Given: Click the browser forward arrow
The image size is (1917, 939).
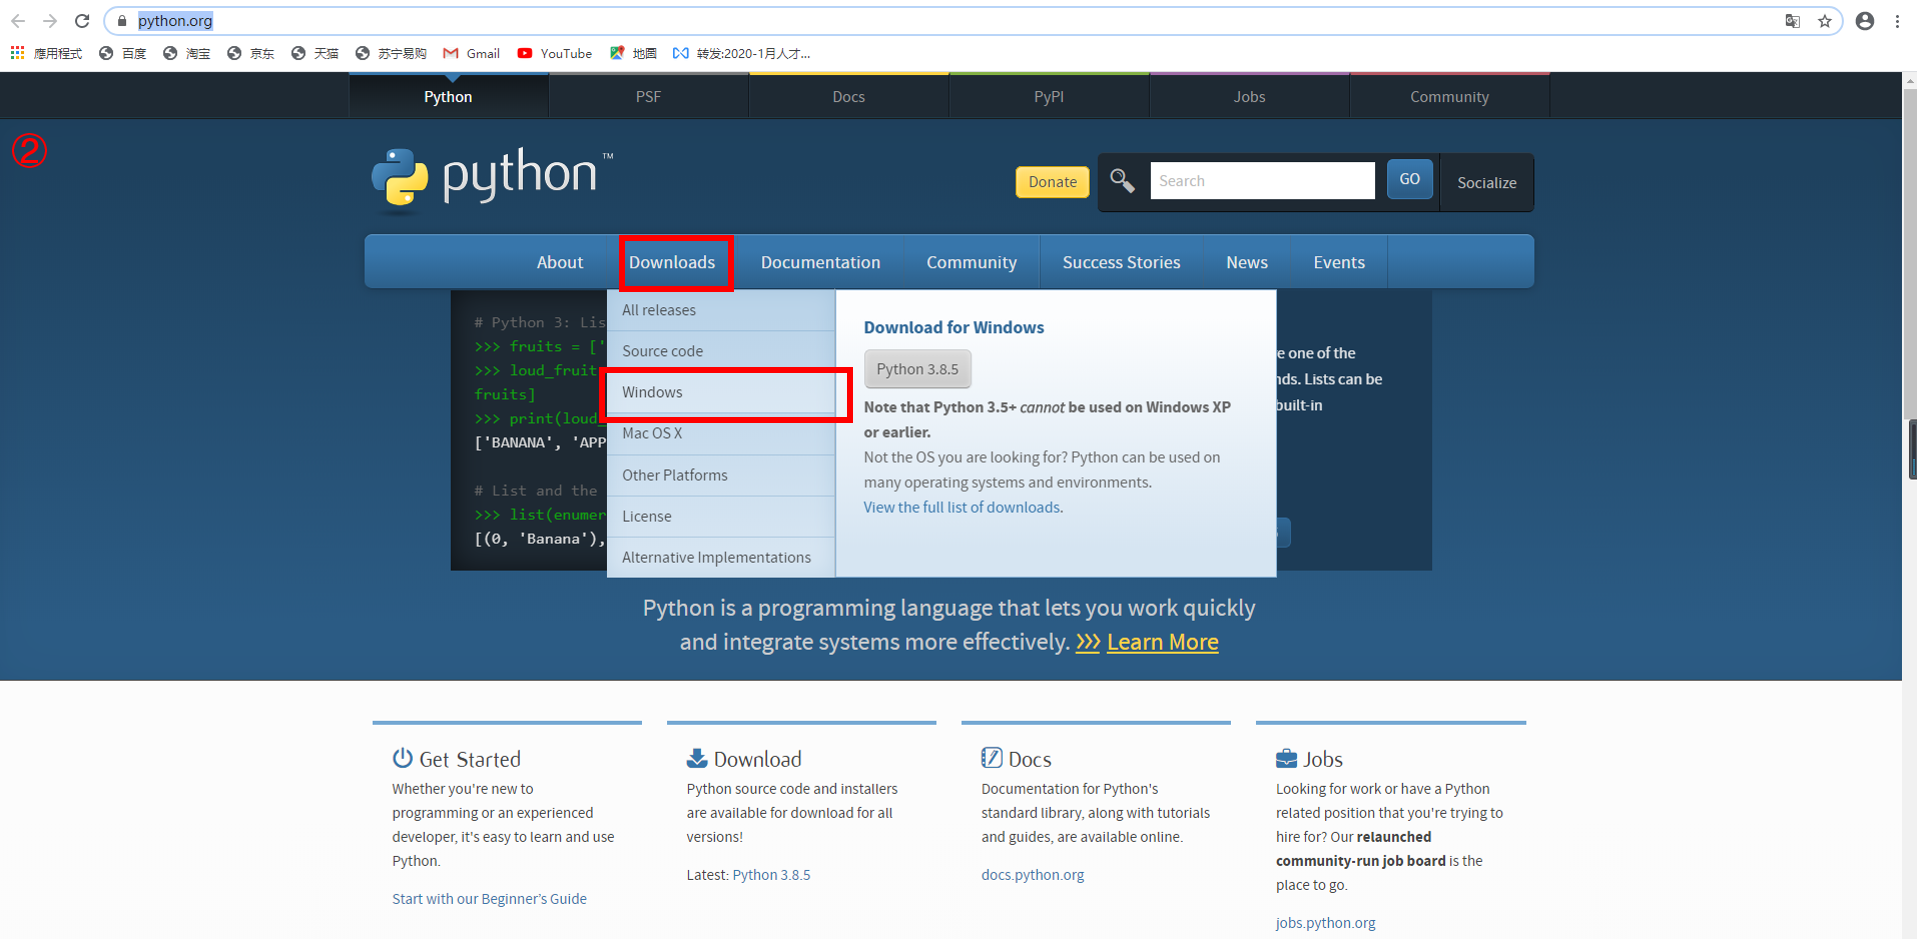Looking at the screenshot, I should [x=50, y=21].
